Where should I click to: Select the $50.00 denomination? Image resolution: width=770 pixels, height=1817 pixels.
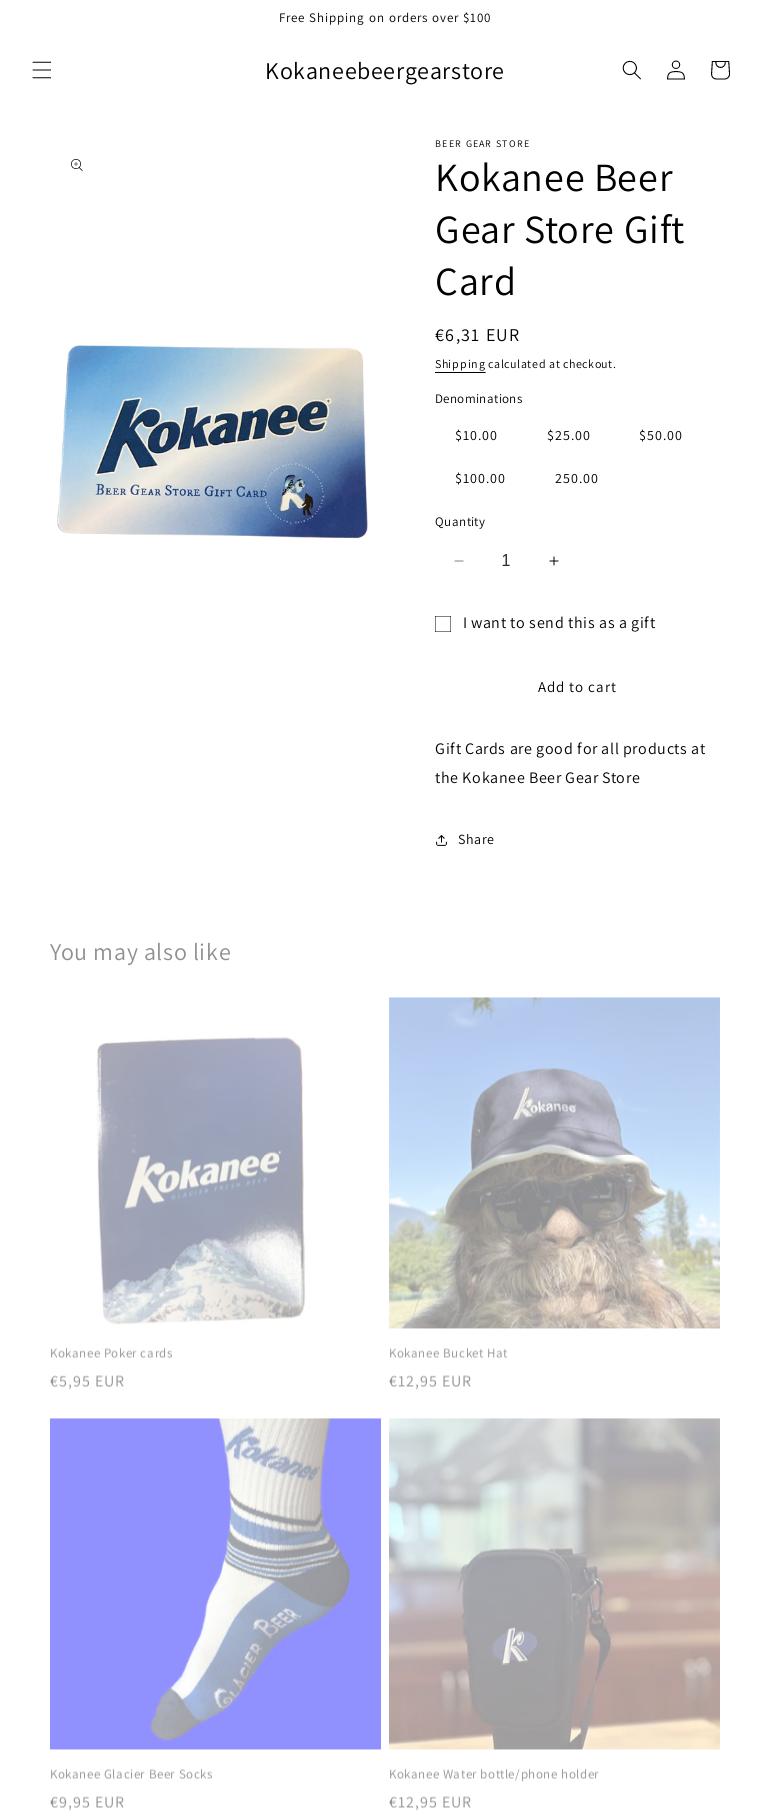point(661,436)
